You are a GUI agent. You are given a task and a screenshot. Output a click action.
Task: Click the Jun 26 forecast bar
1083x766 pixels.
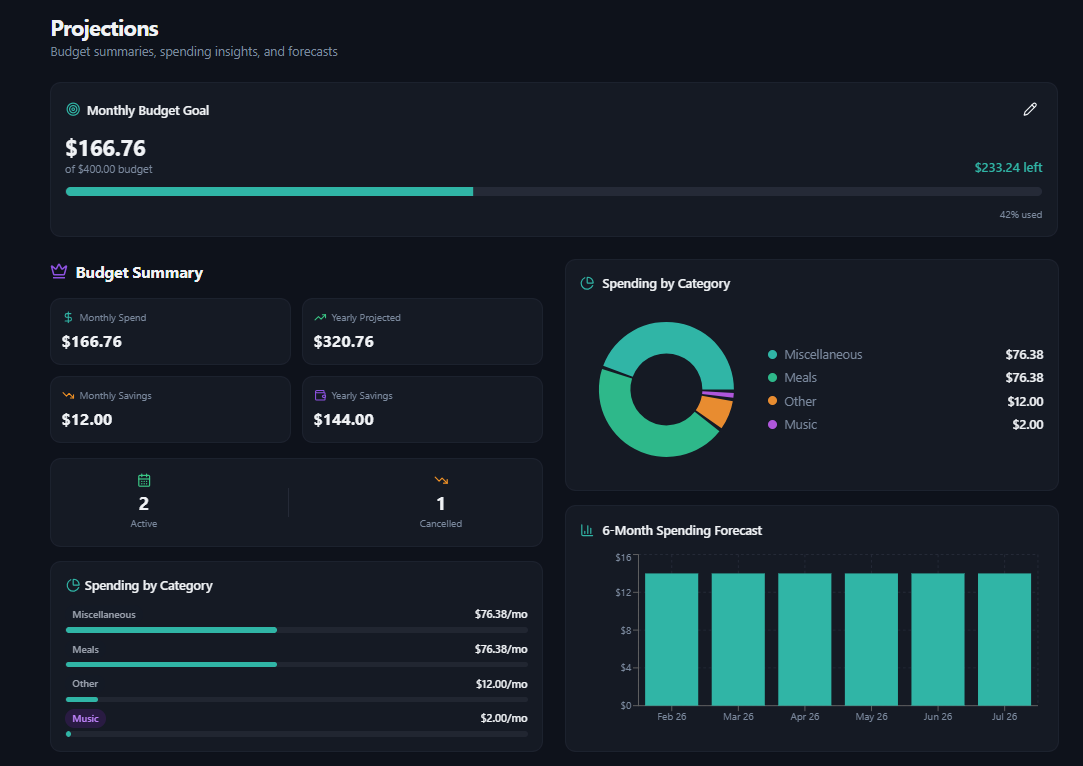click(938, 639)
